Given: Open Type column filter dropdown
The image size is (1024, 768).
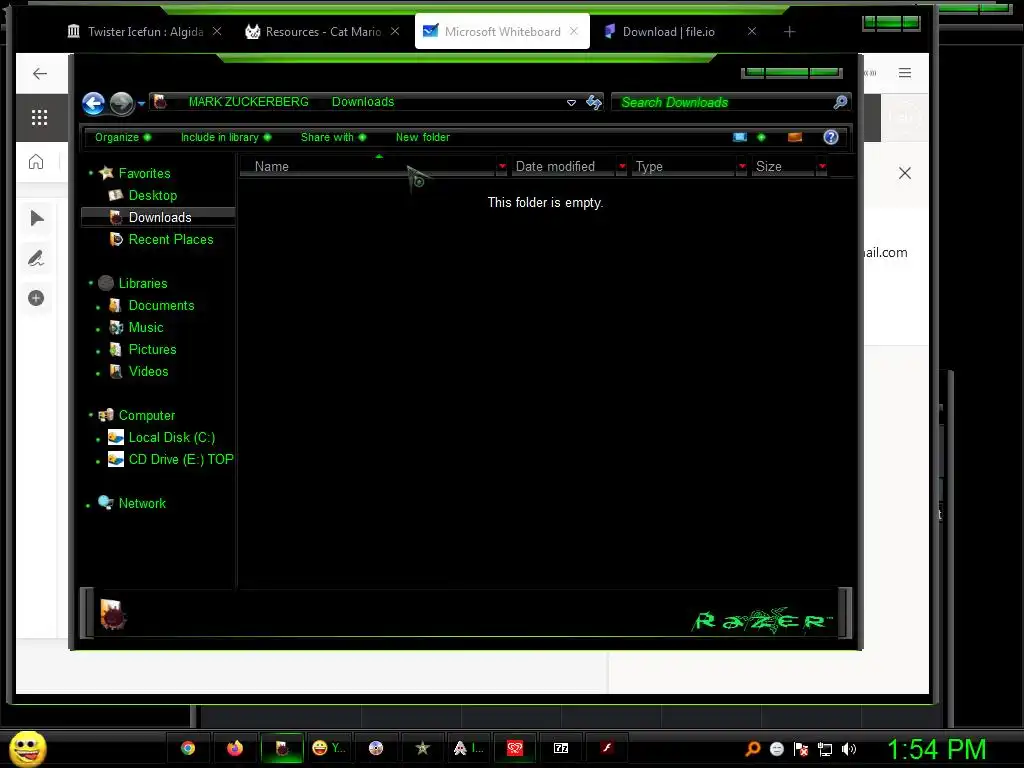Looking at the screenshot, I should pos(742,167).
